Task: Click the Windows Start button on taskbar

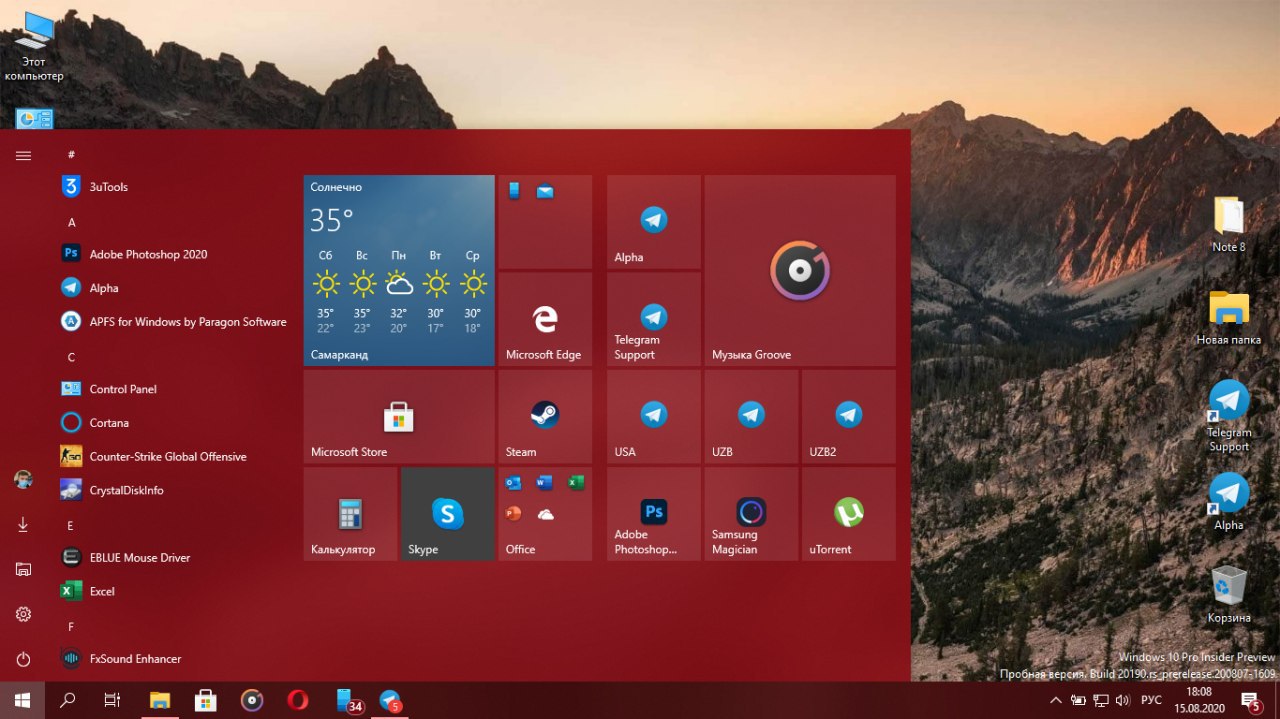Action: (23, 700)
